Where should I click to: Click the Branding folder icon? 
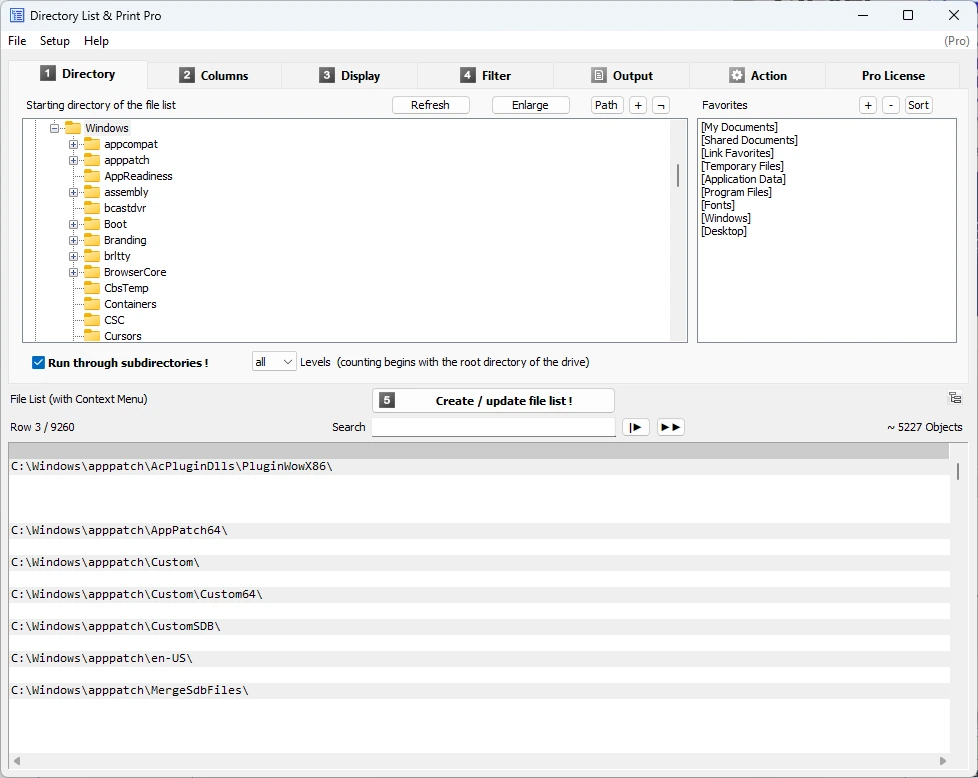[x=92, y=240]
